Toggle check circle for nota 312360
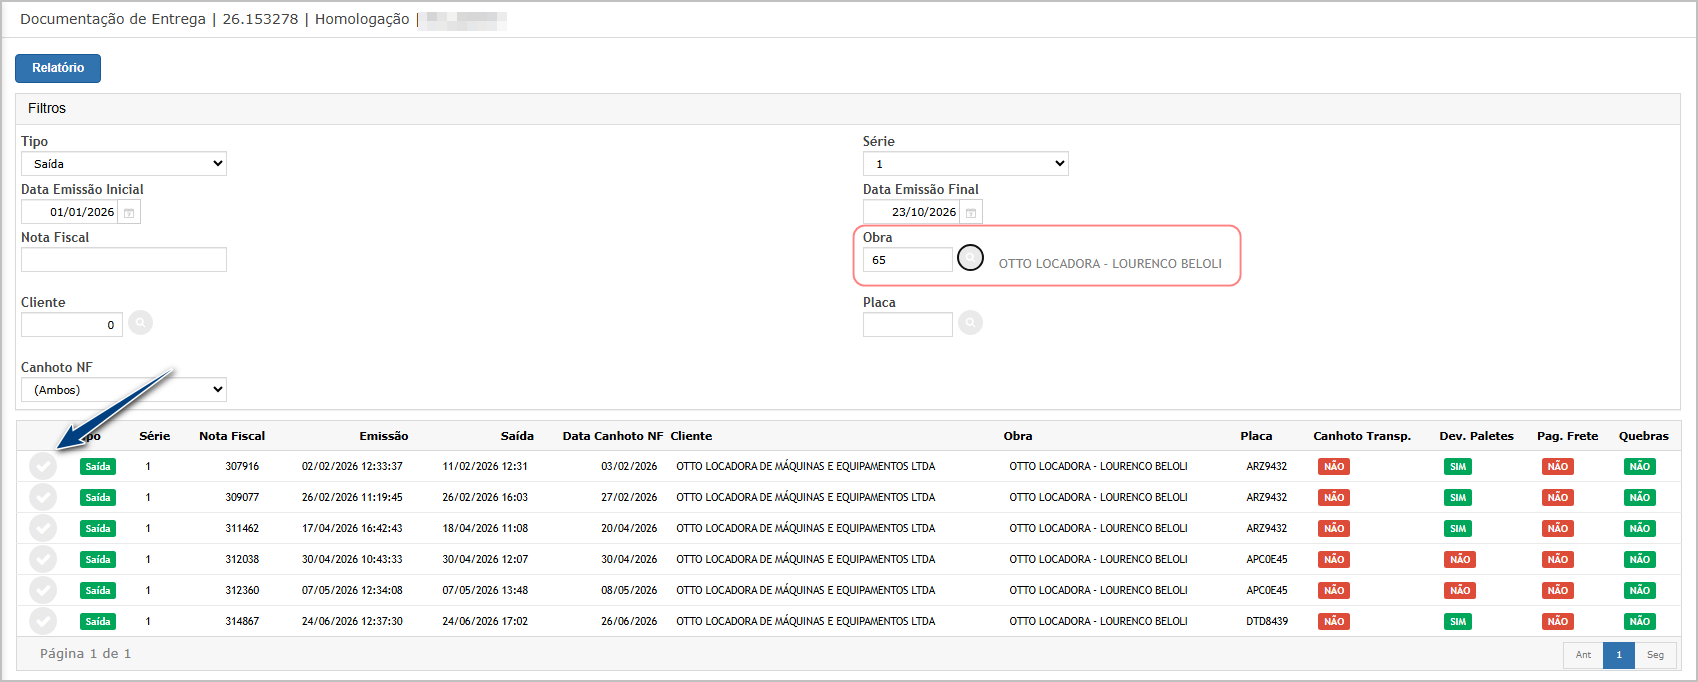1698x682 pixels. (x=43, y=590)
